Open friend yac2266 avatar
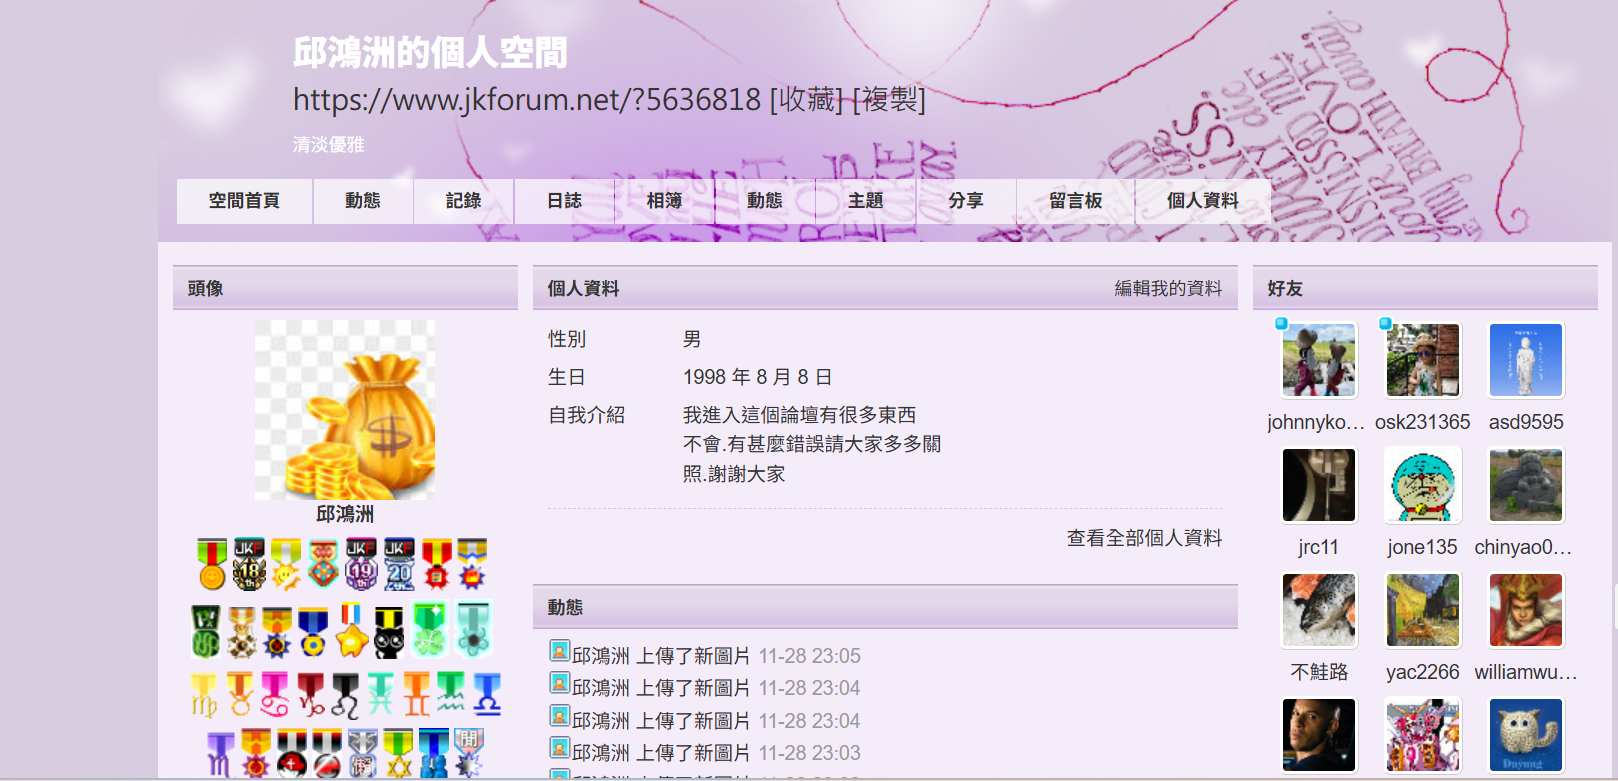The width and height of the screenshot is (1618, 781). point(1423,610)
